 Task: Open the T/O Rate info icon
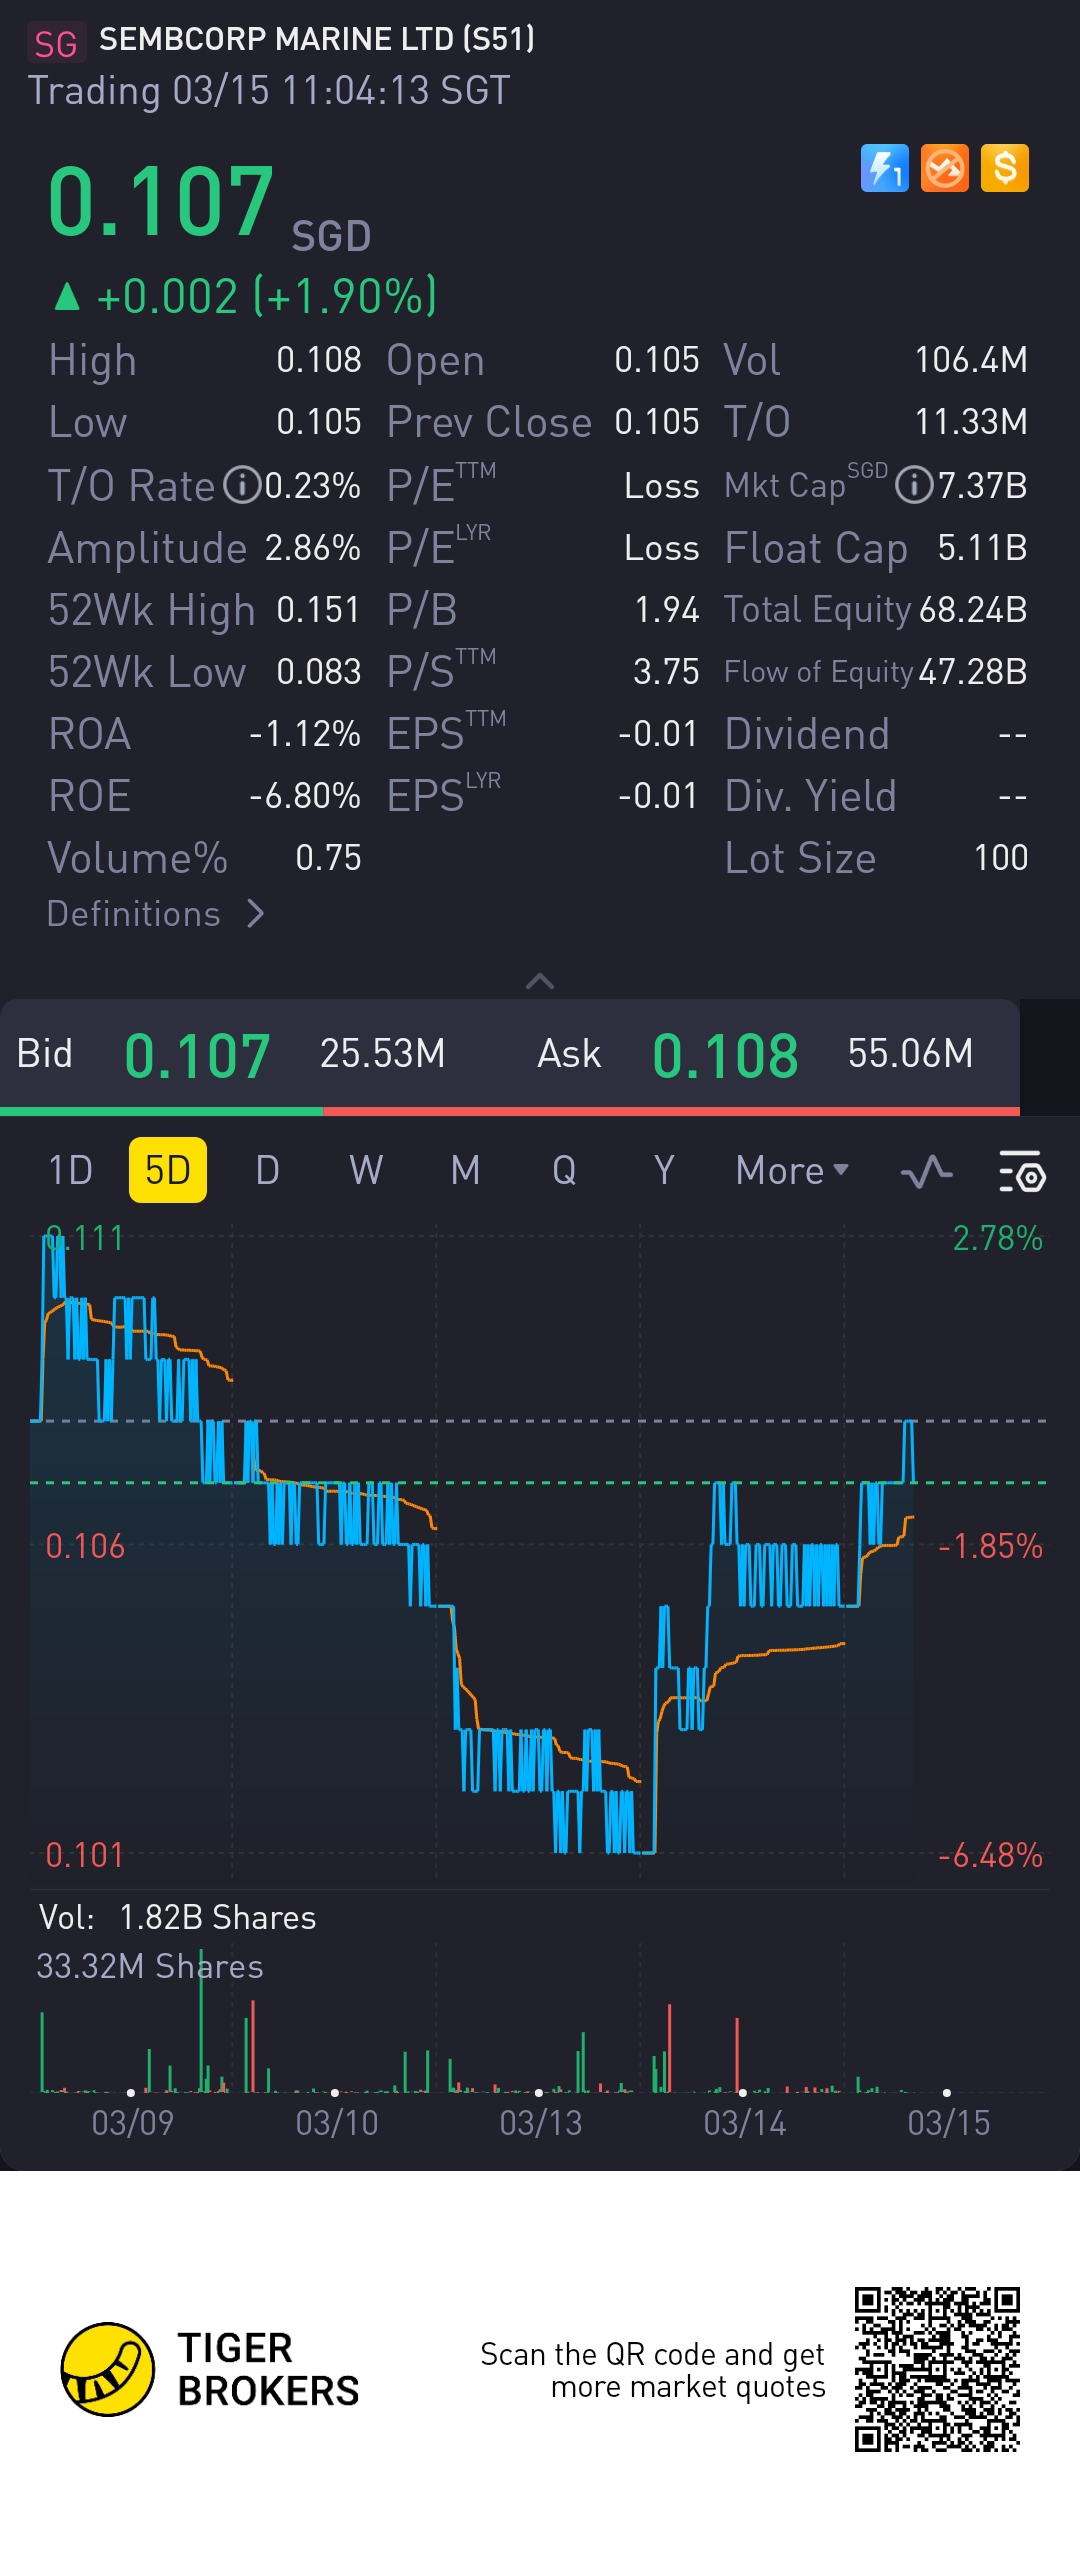pyautogui.click(x=241, y=486)
